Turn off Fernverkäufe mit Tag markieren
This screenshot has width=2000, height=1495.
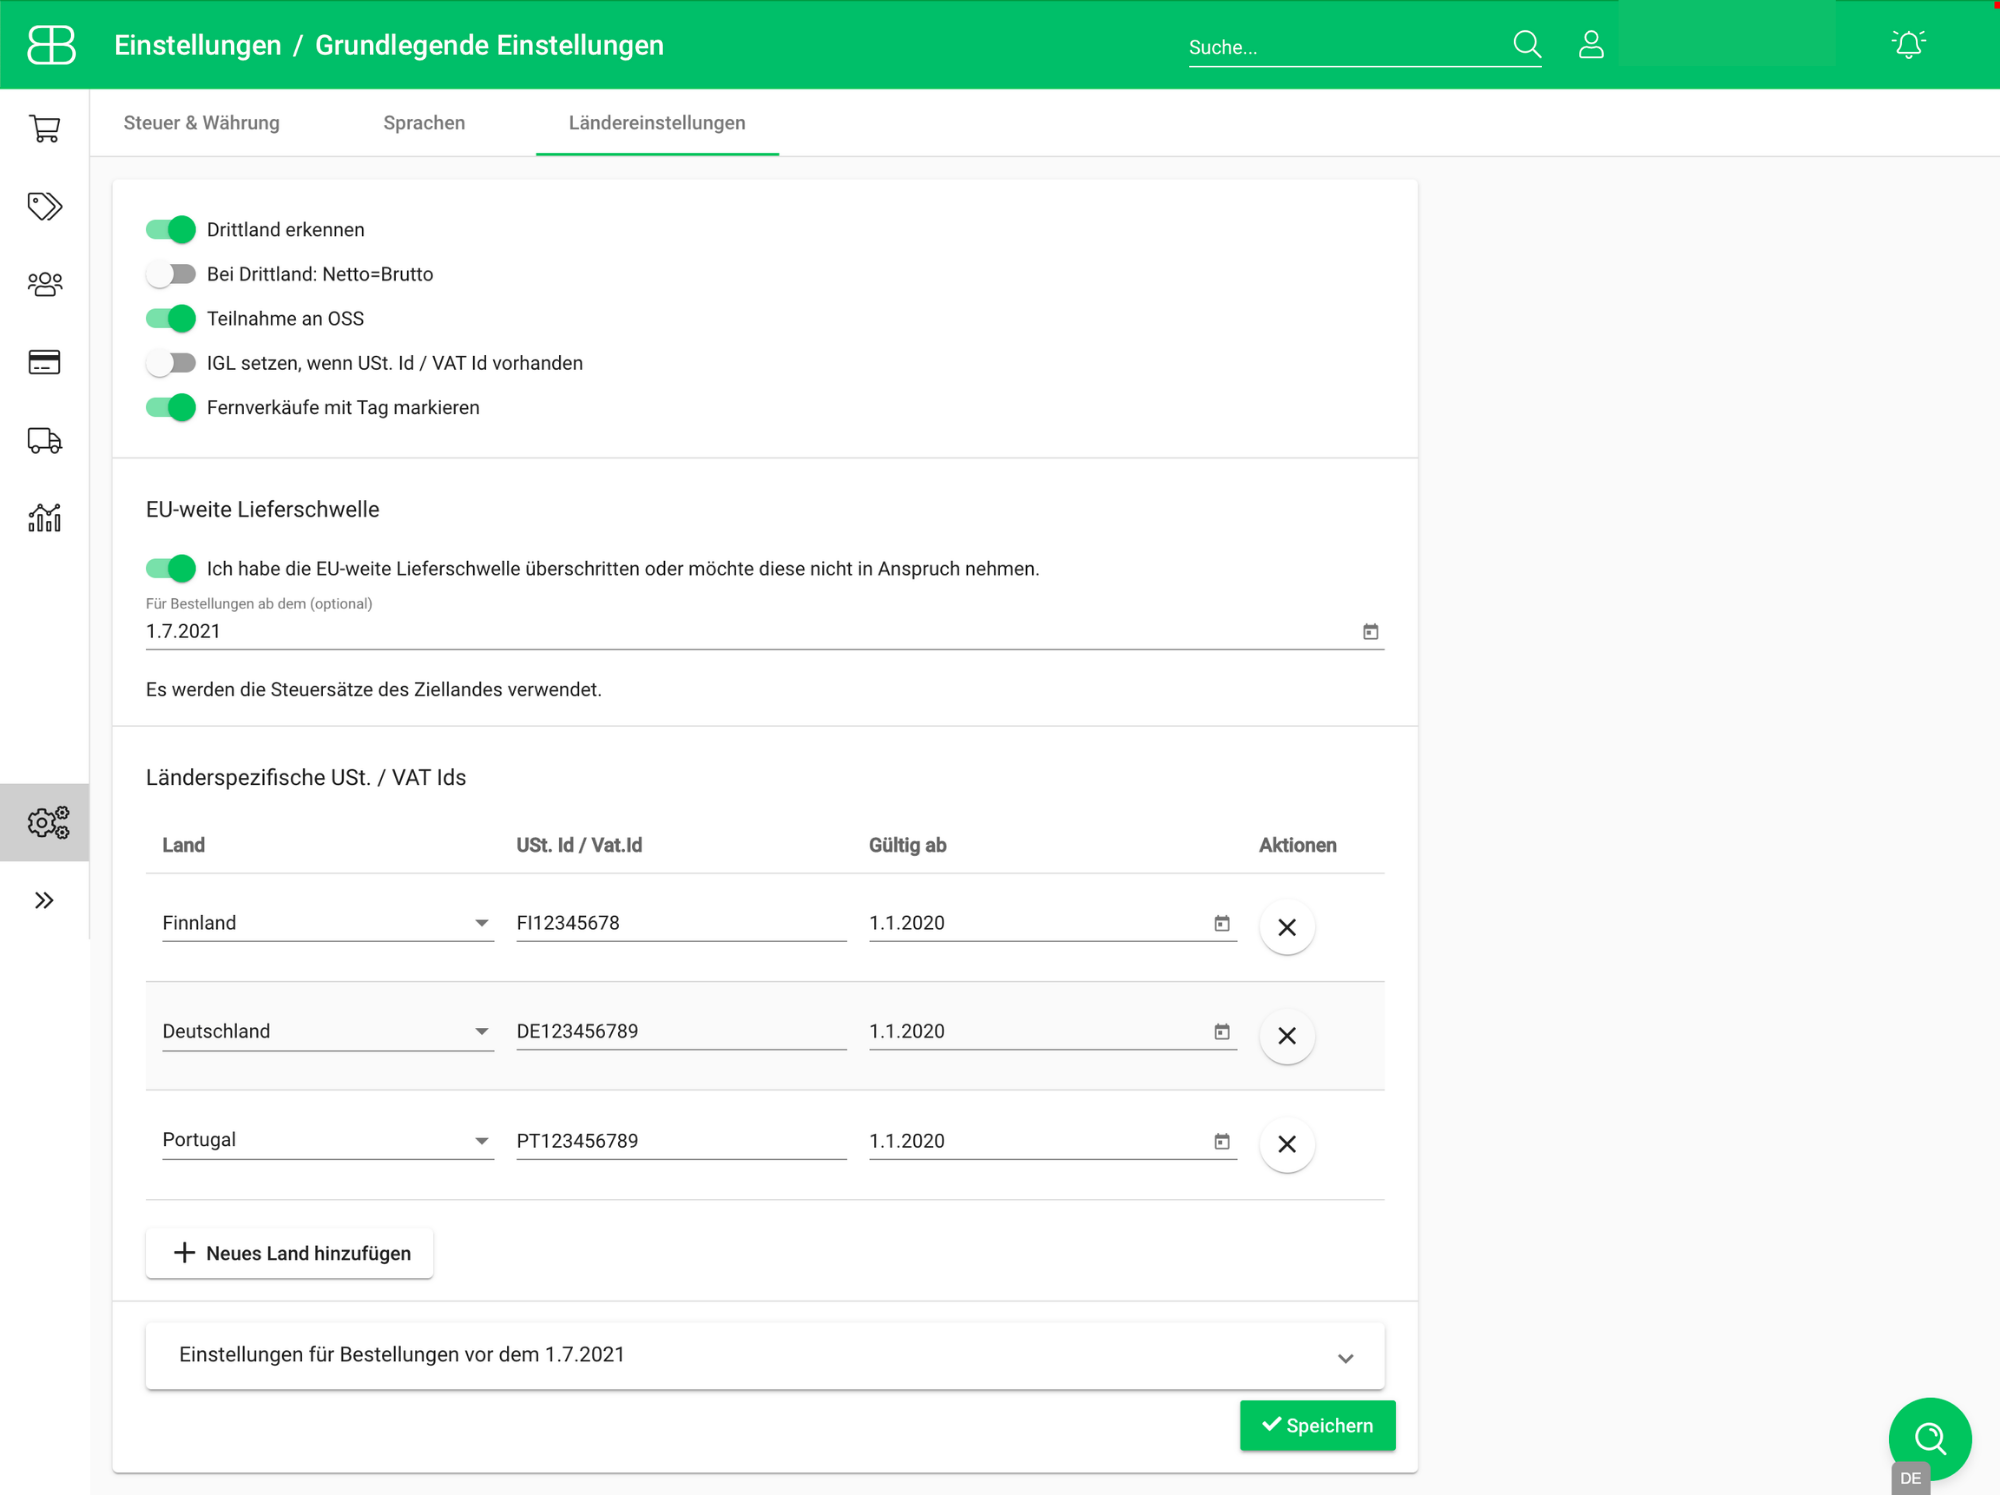pos(170,407)
